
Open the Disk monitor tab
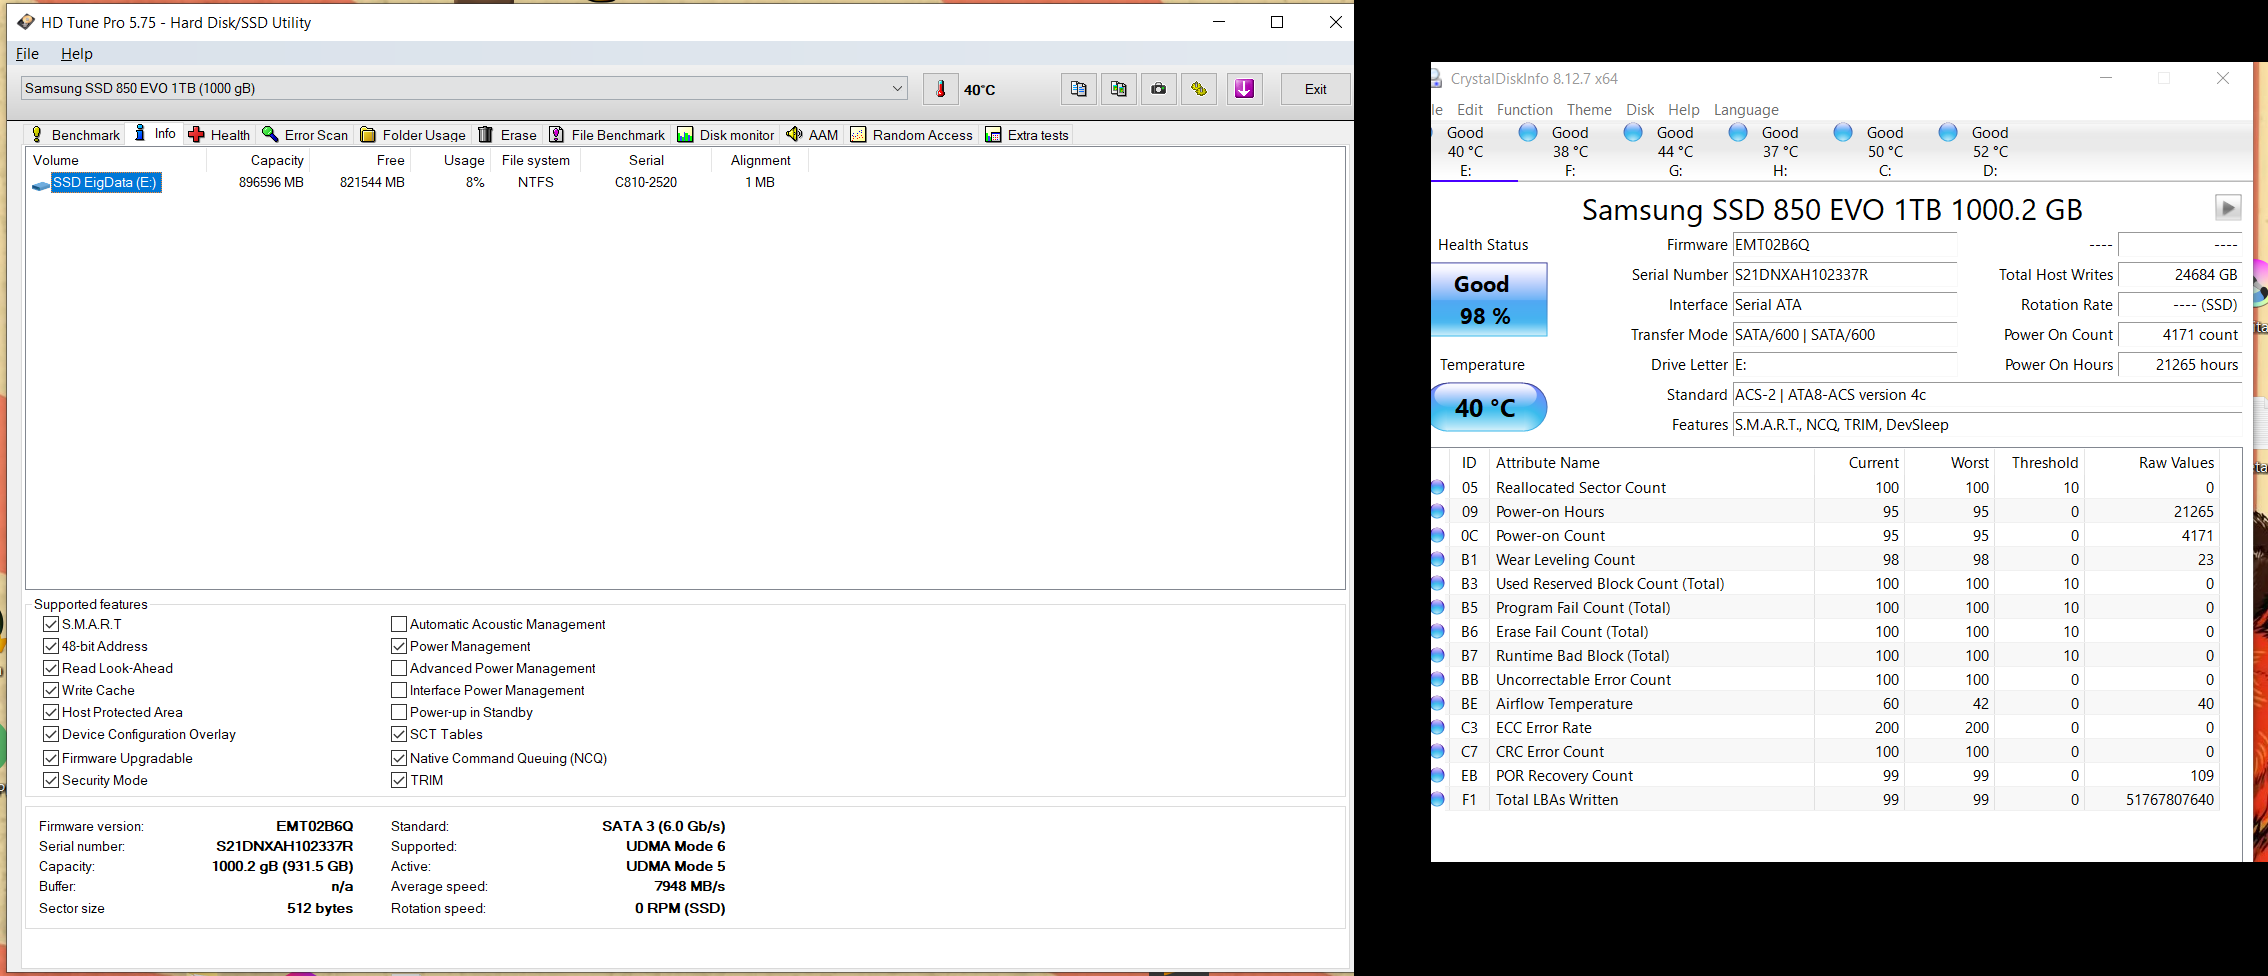pyautogui.click(x=726, y=135)
